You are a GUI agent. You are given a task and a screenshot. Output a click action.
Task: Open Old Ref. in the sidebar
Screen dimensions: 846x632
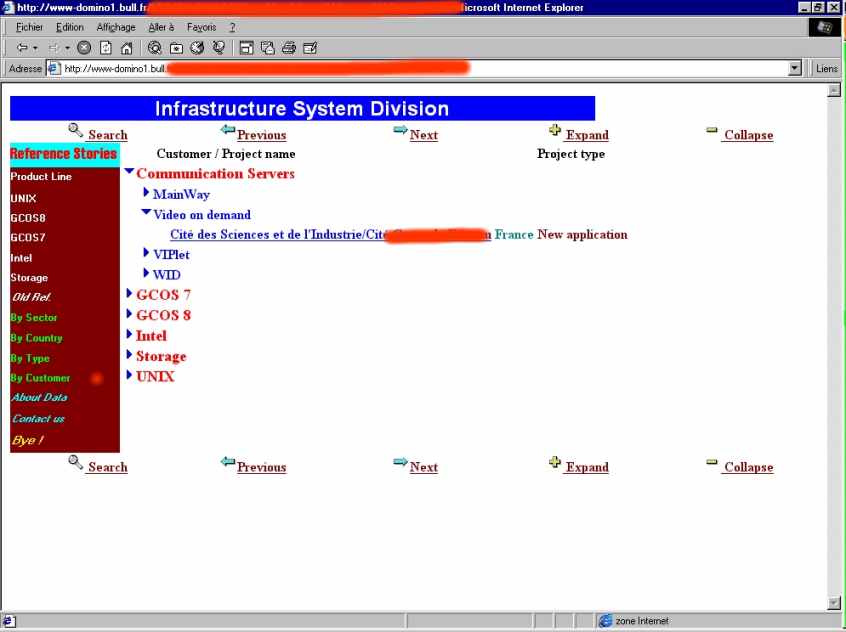[x=31, y=297]
